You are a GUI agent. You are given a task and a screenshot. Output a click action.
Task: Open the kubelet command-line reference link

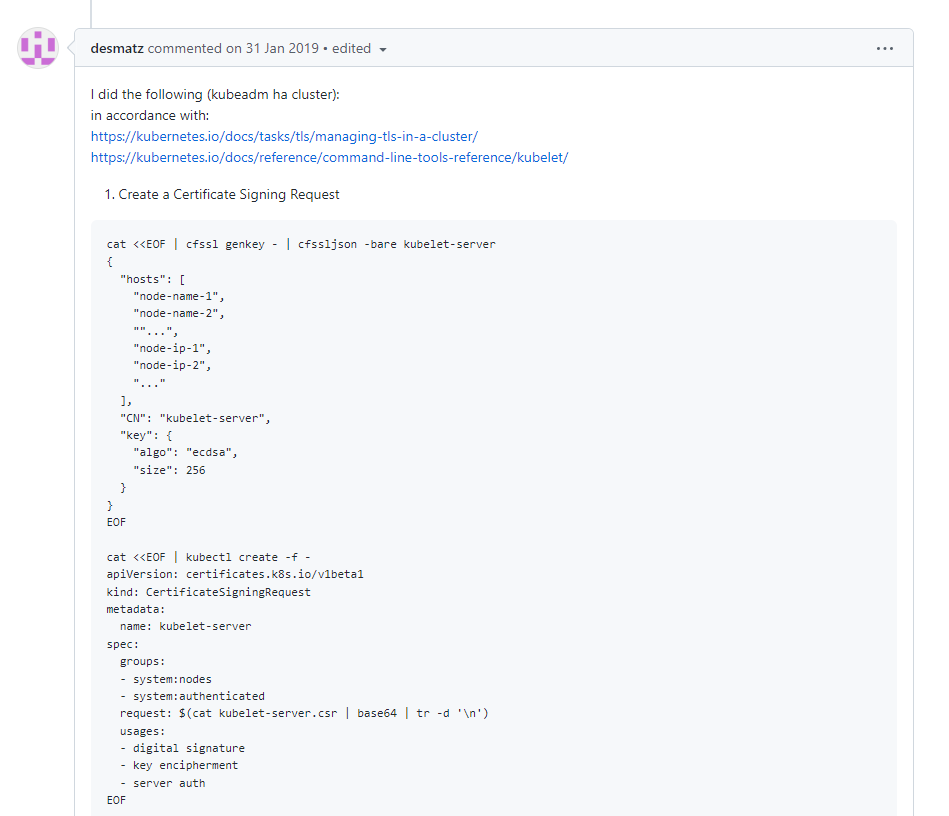(x=329, y=157)
